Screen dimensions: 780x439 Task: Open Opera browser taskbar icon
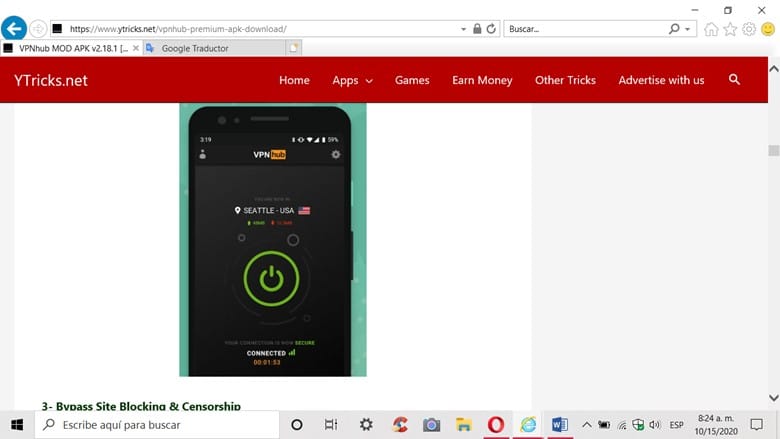pos(496,425)
